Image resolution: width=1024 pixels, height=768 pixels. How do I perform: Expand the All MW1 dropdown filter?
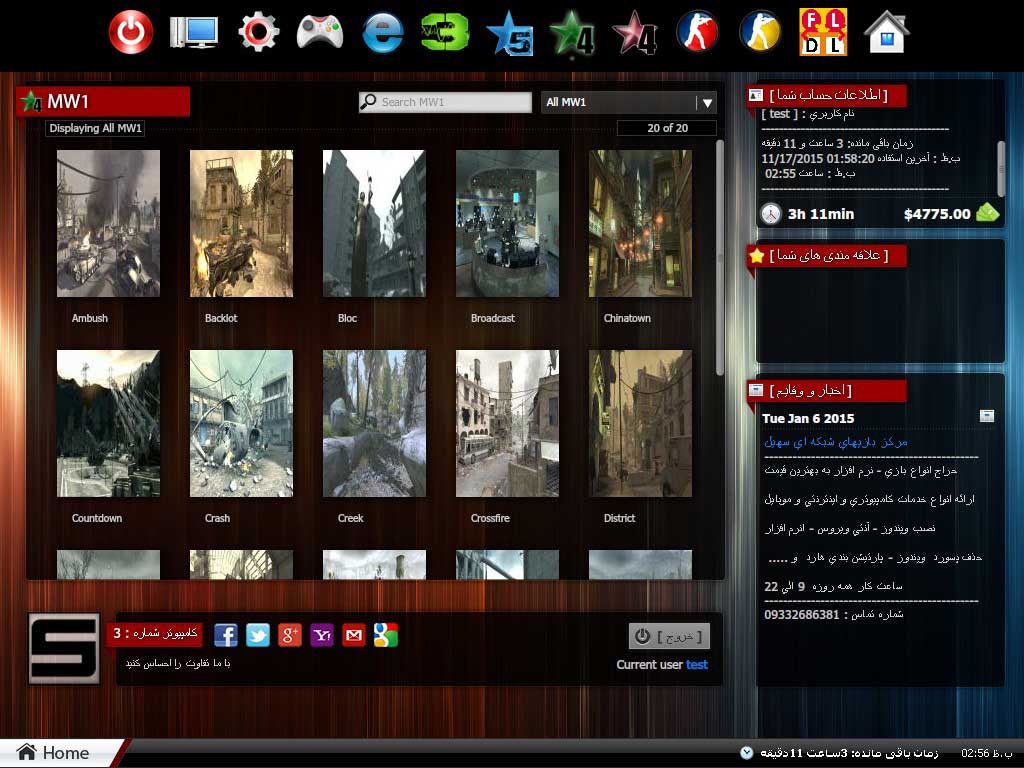click(706, 102)
